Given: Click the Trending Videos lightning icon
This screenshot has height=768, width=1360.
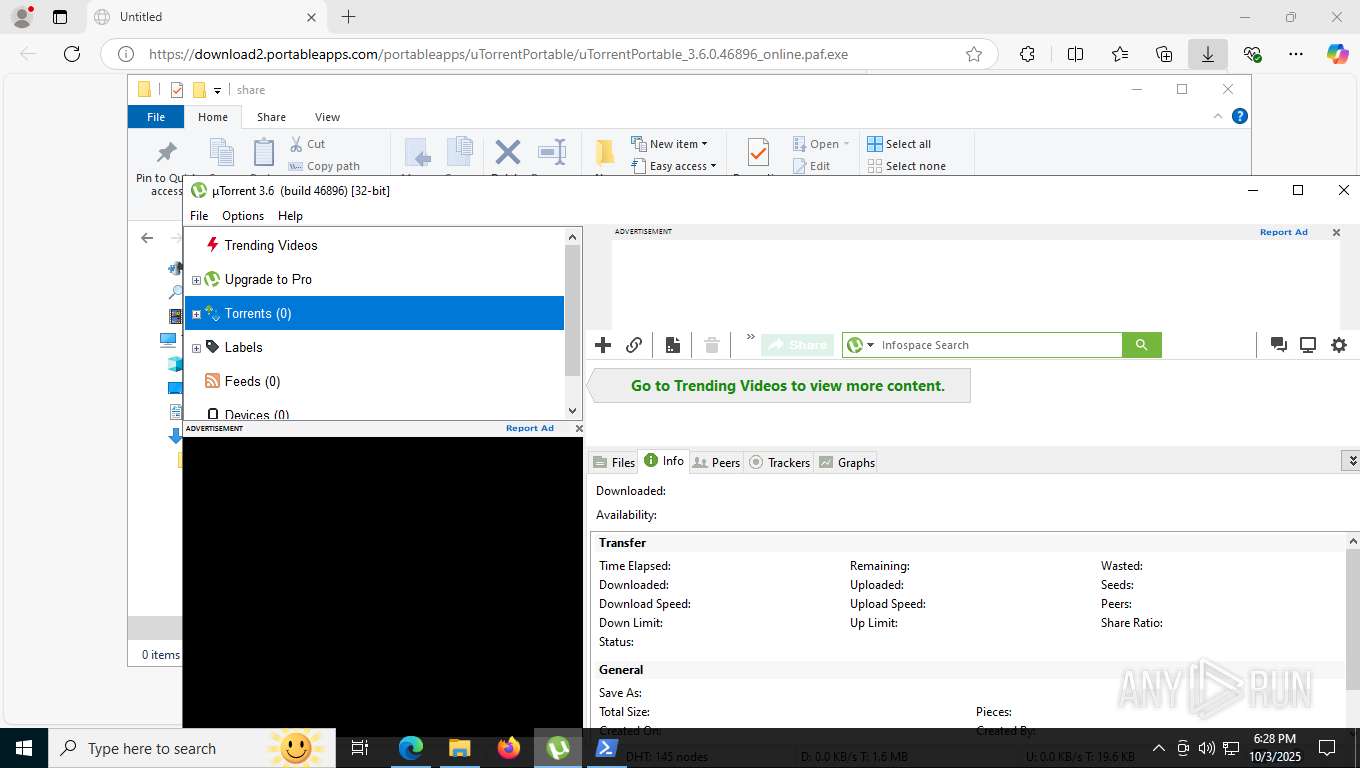Looking at the screenshot, I should 212,245.
